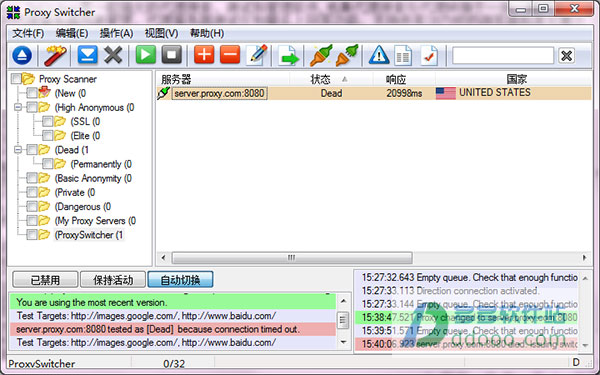The height and width of the screenshot is (375, 600).
Task: Click down arrow of right log scrollbar
Action: pyautogui.click(x=585, y=345)
